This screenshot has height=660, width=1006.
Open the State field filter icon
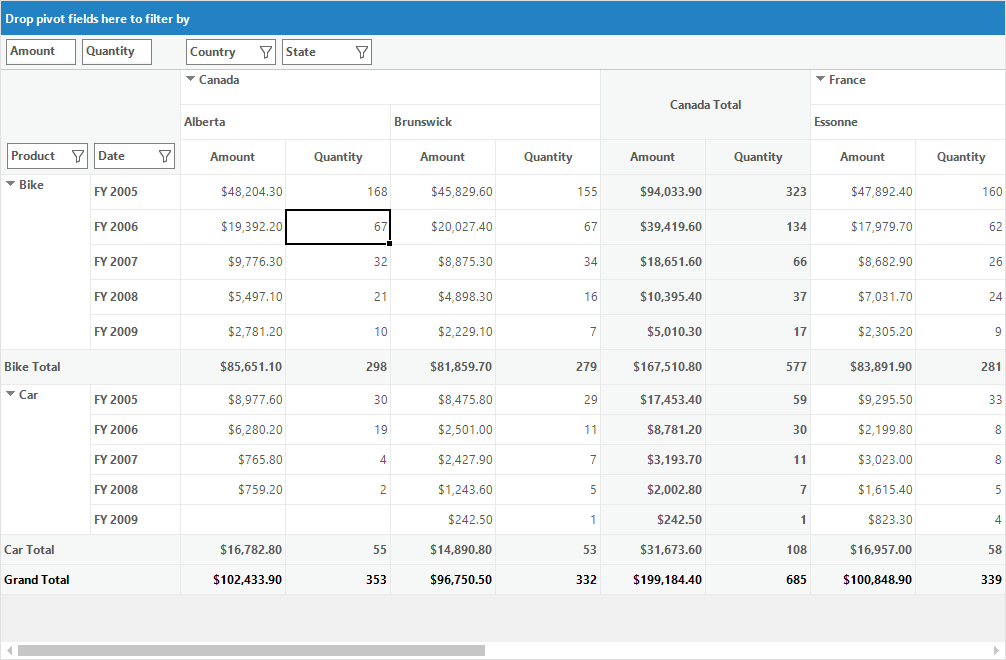click(362, 52)
